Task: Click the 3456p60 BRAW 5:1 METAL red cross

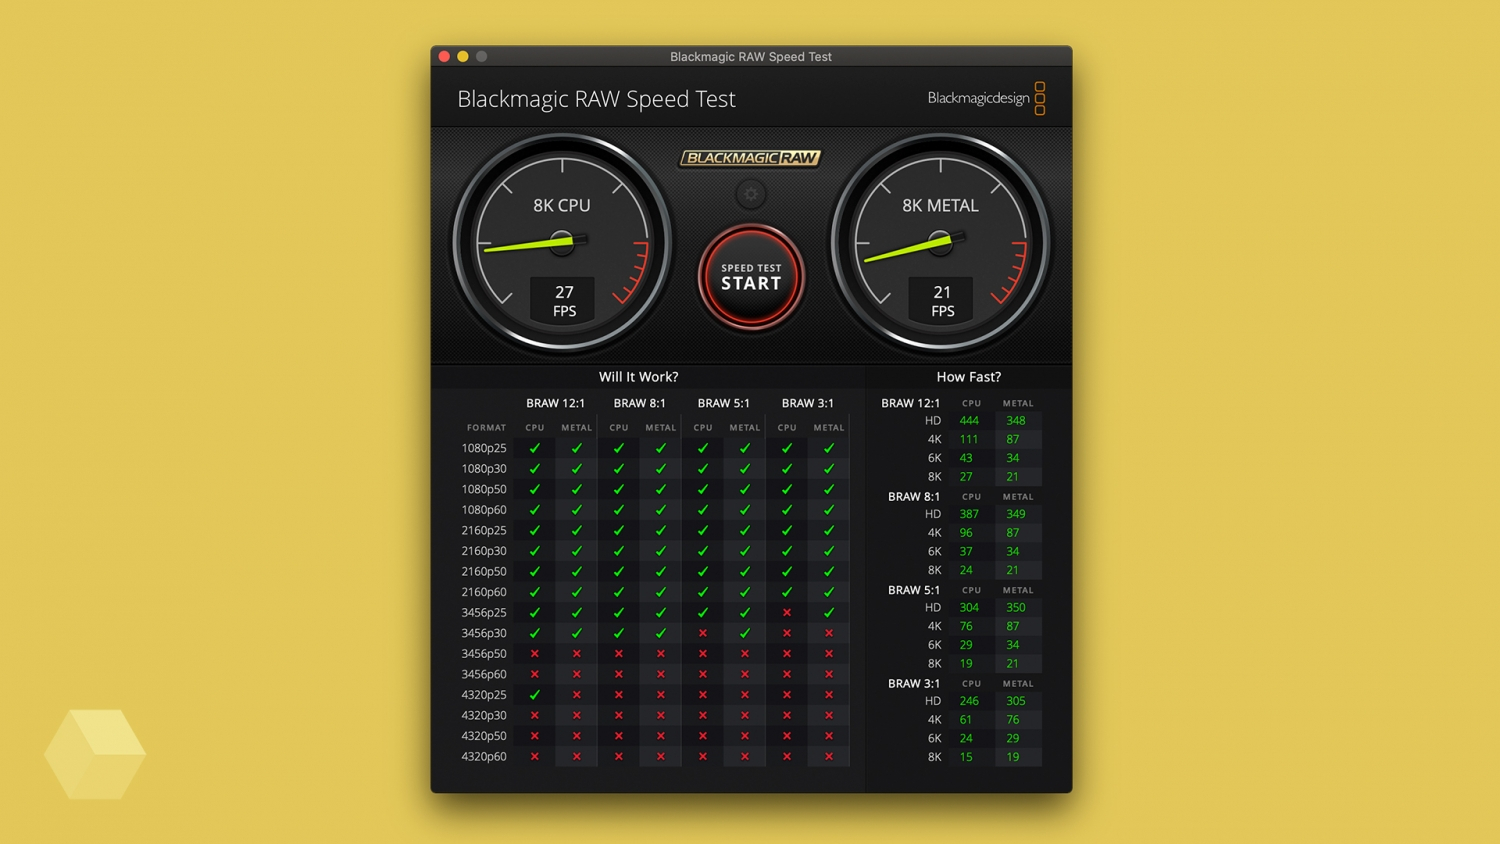Action: click(x=745, y=674)
